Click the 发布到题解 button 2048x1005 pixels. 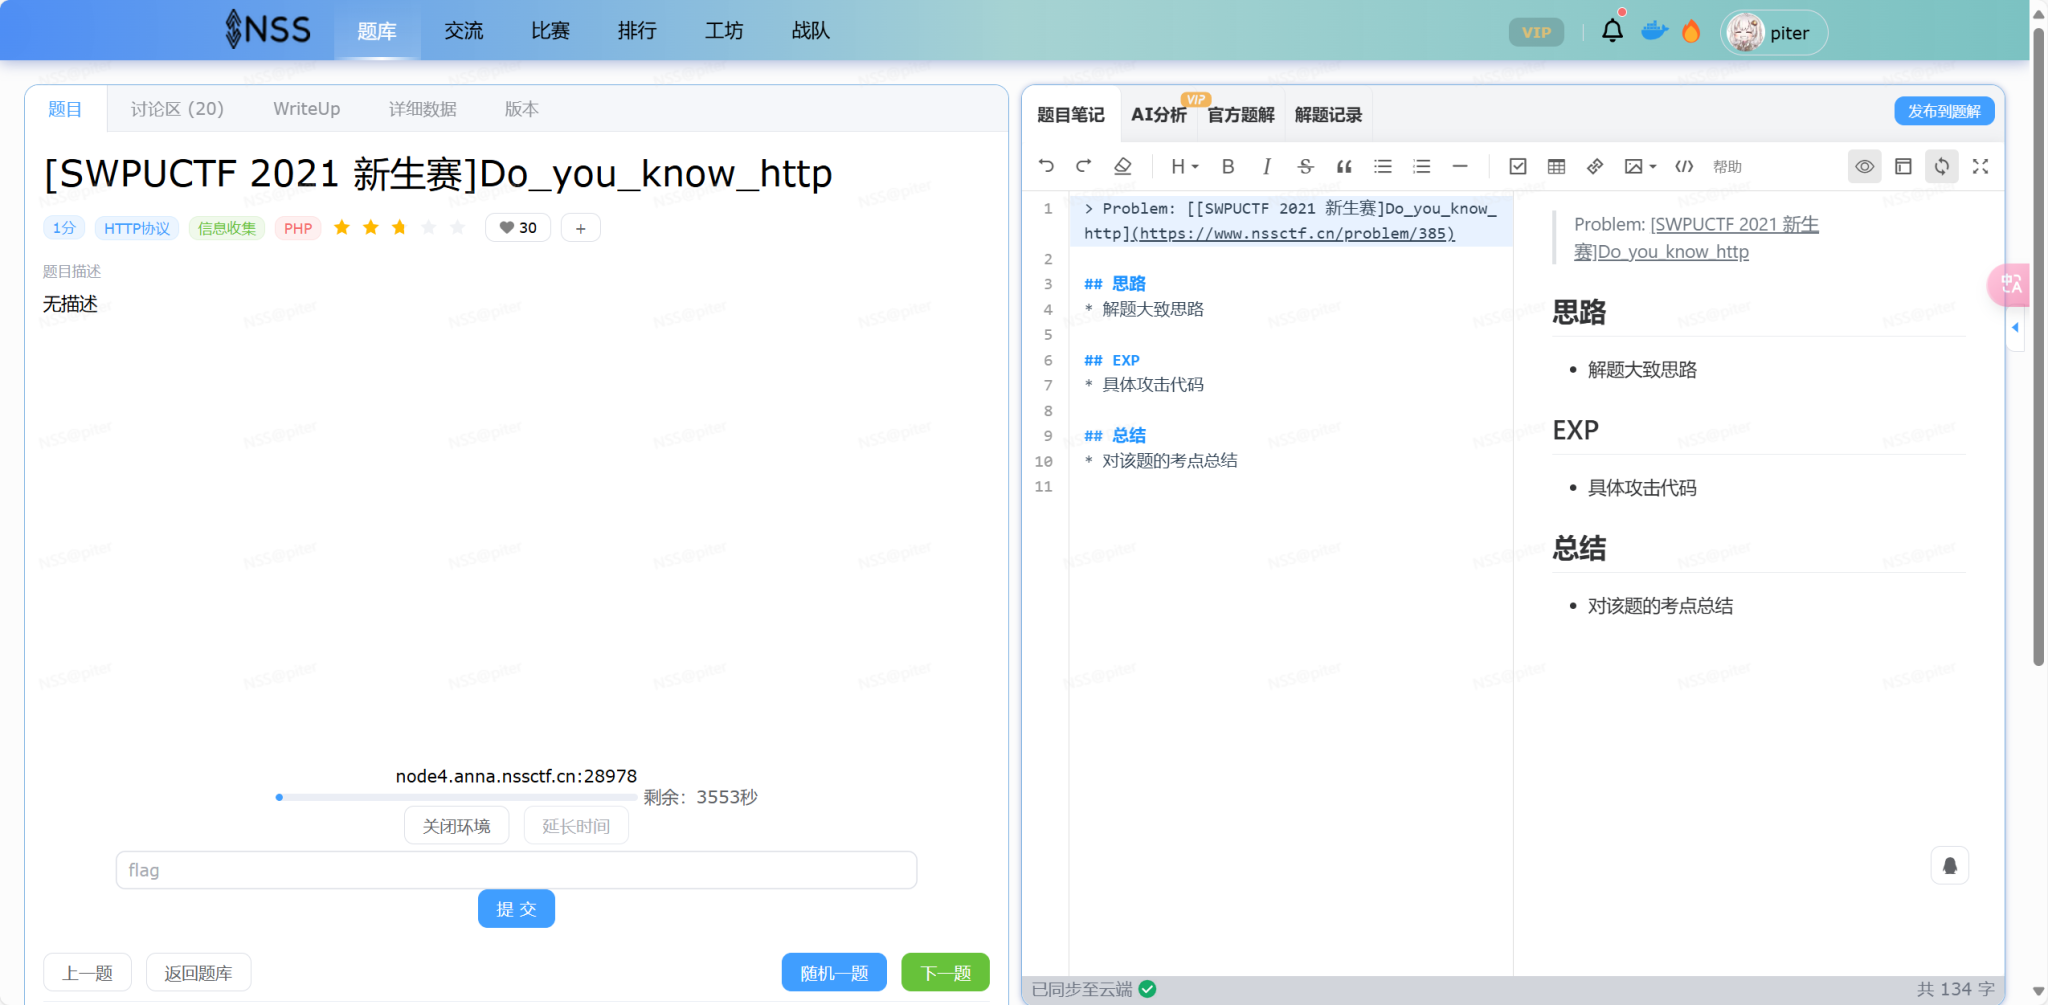click(1943, 110)
